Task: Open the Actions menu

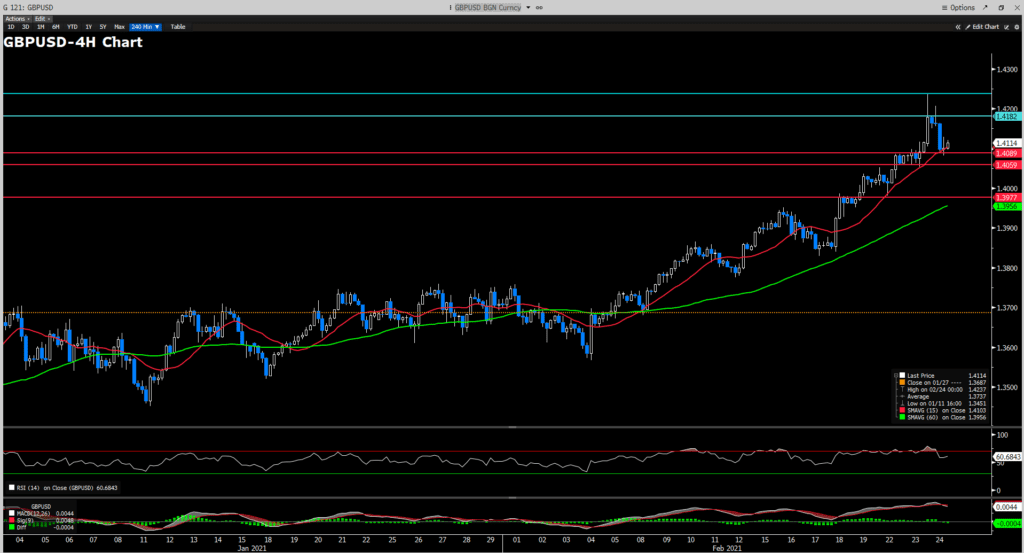Action: click(17, 19)
